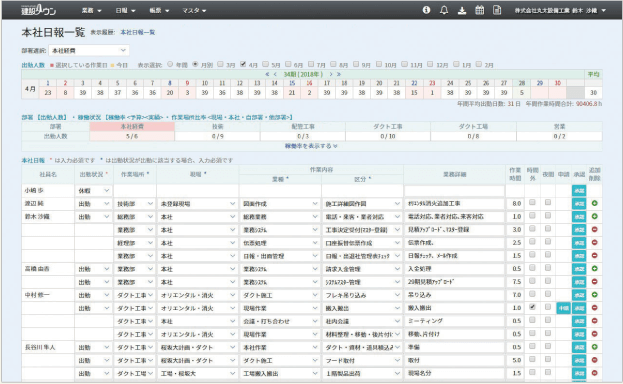This screenshot has width=623, height=384.
Task: Jump forward with the double-right arrow by 34期
Action: [339, 74]
